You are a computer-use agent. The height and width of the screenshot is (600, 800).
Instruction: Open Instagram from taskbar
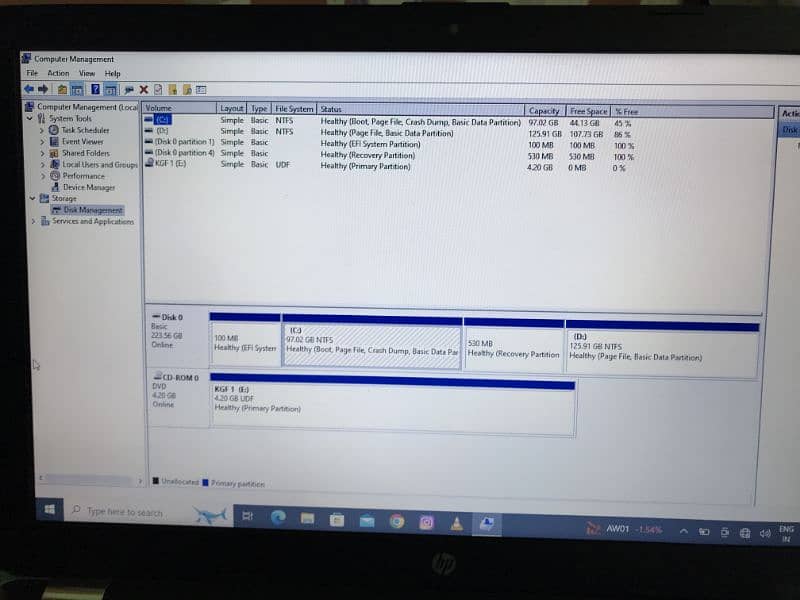coord(427,522)
